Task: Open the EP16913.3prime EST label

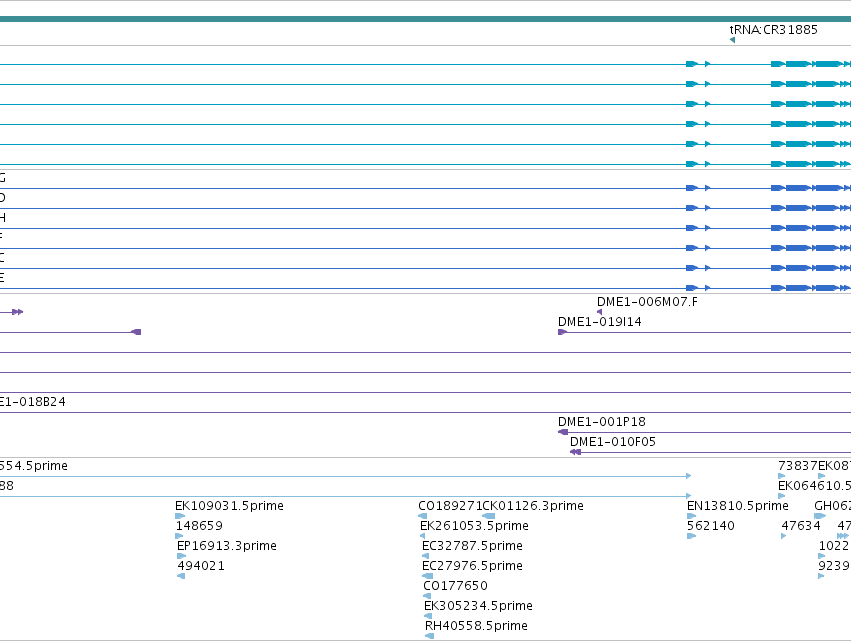Action: coord(227,546)
